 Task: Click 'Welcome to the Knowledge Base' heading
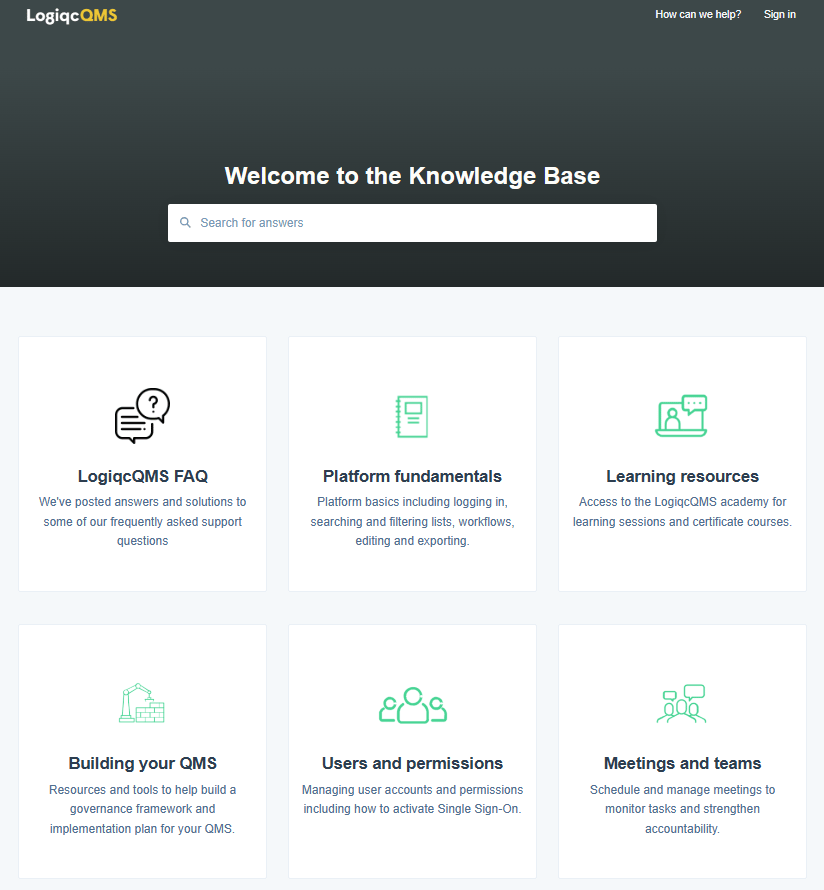tap(412, 176)
